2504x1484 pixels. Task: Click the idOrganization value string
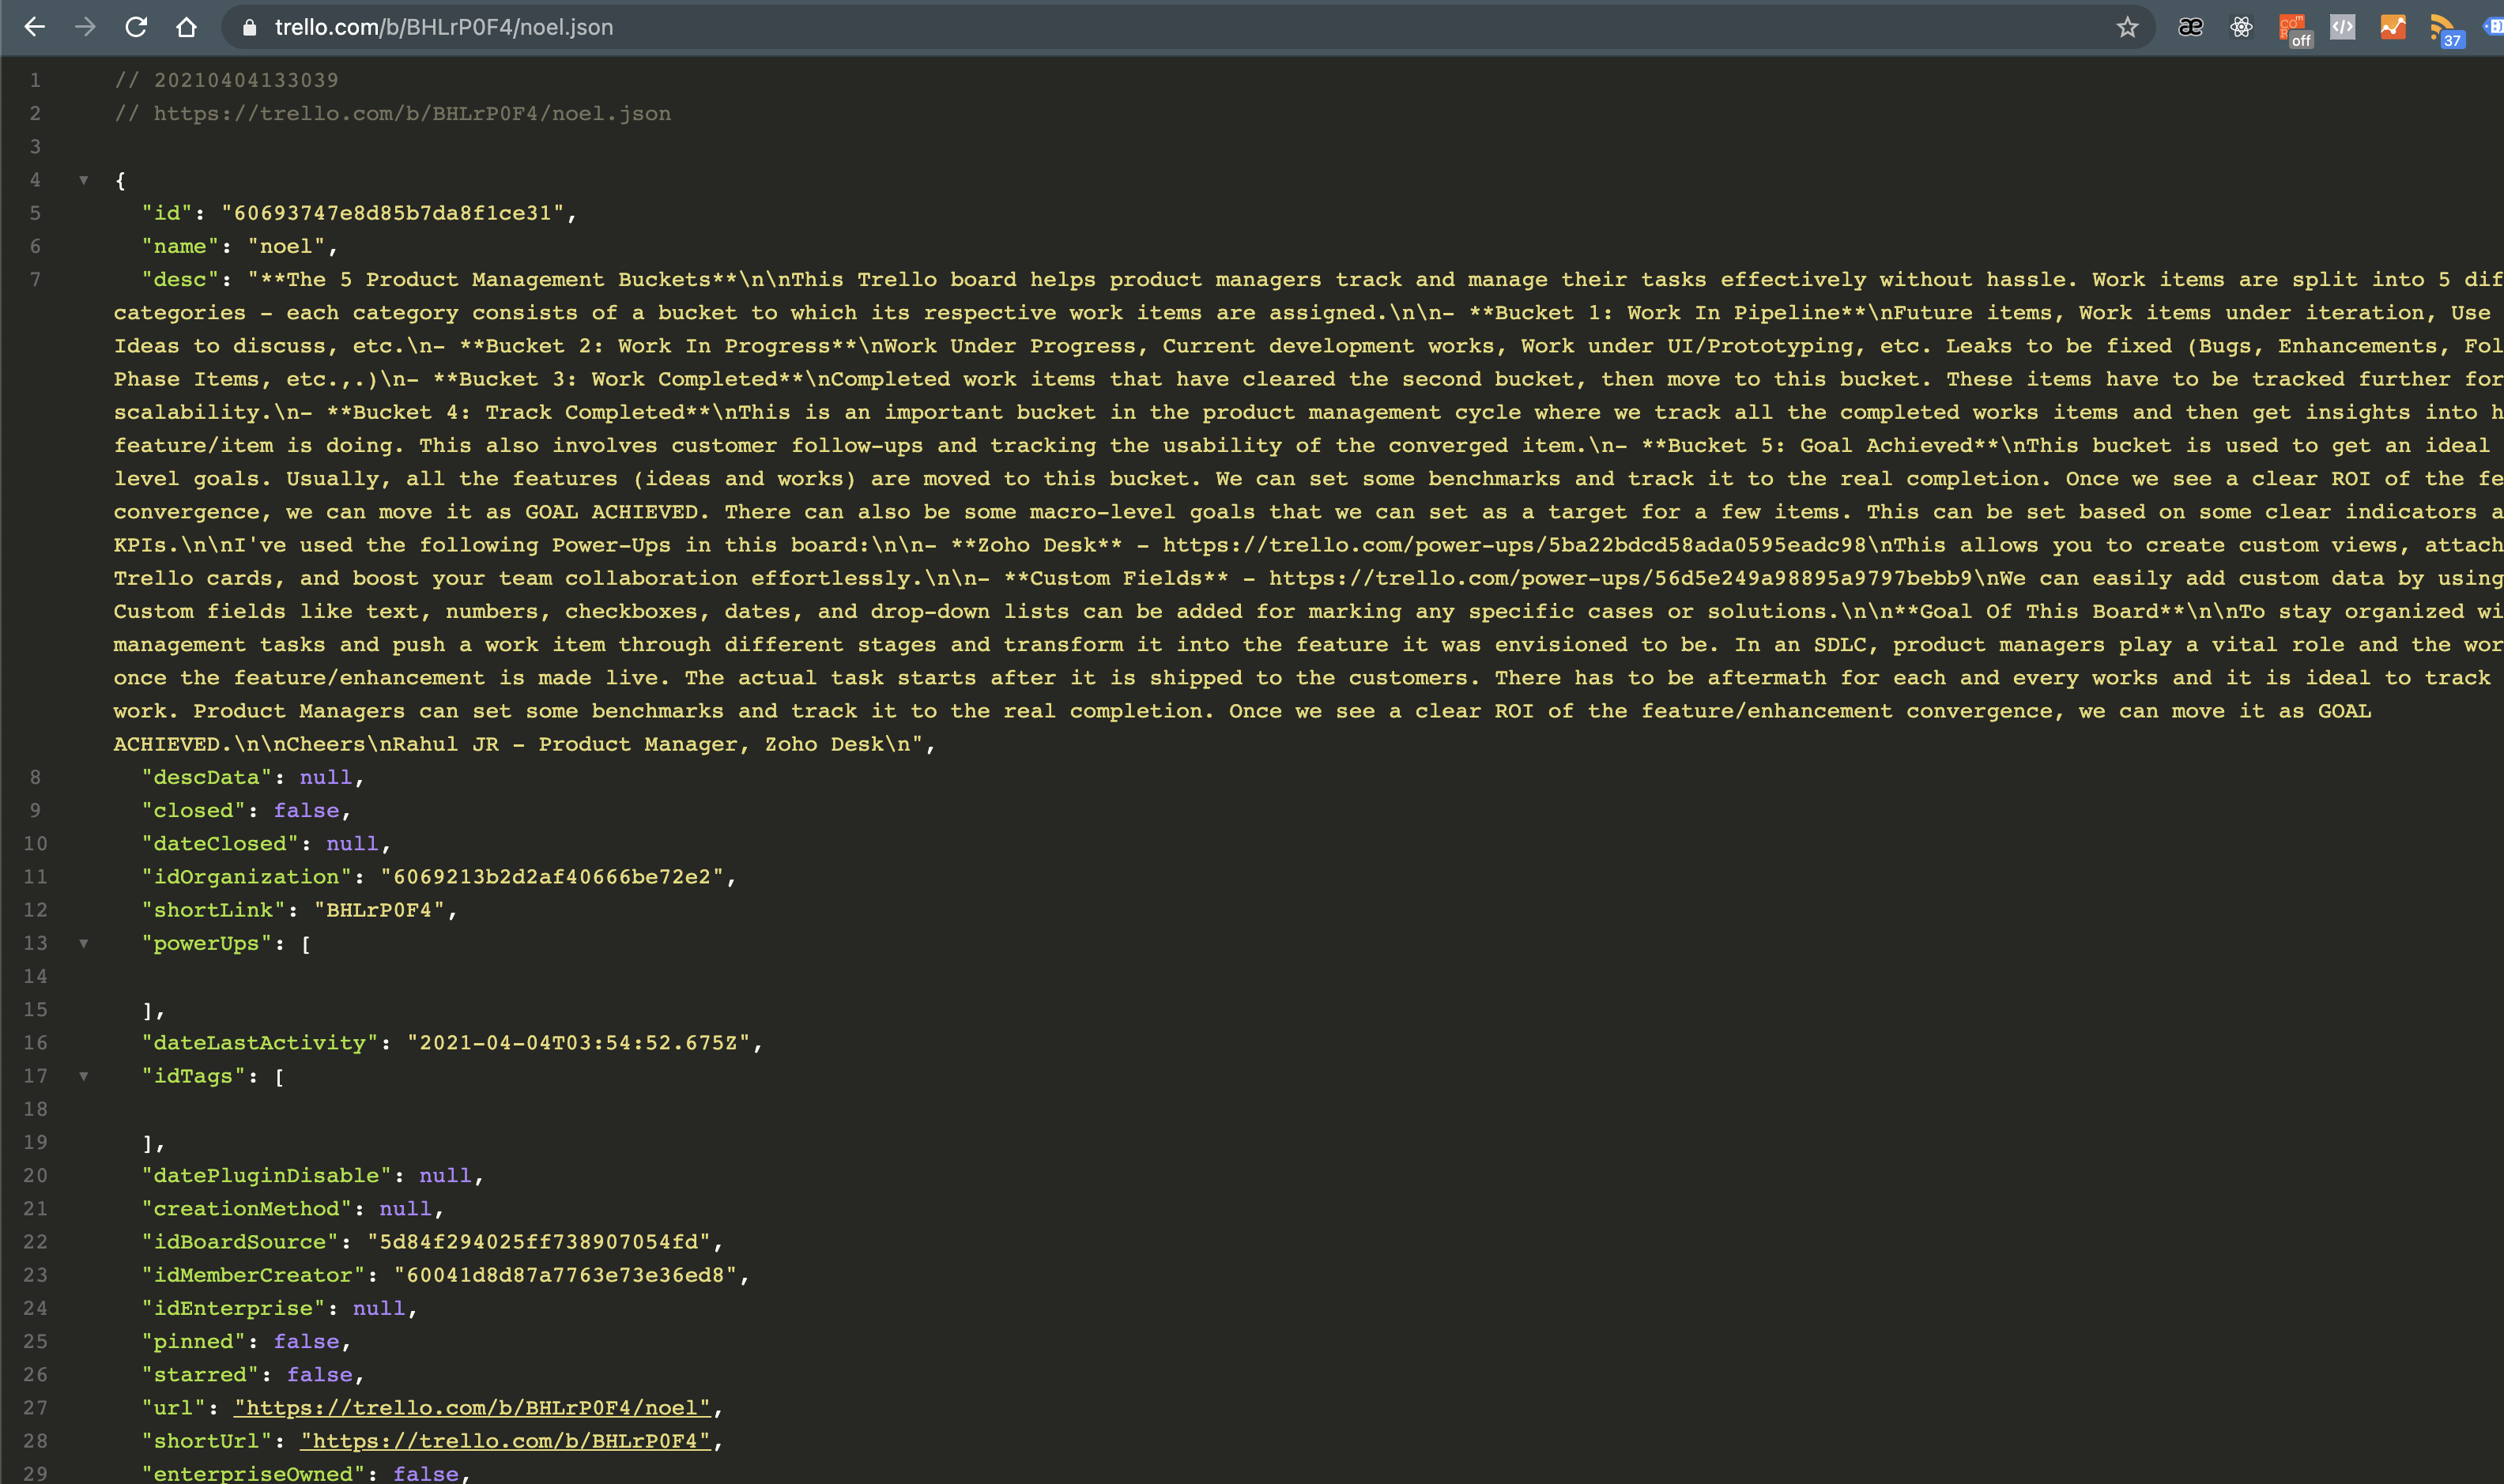[551, 877]
